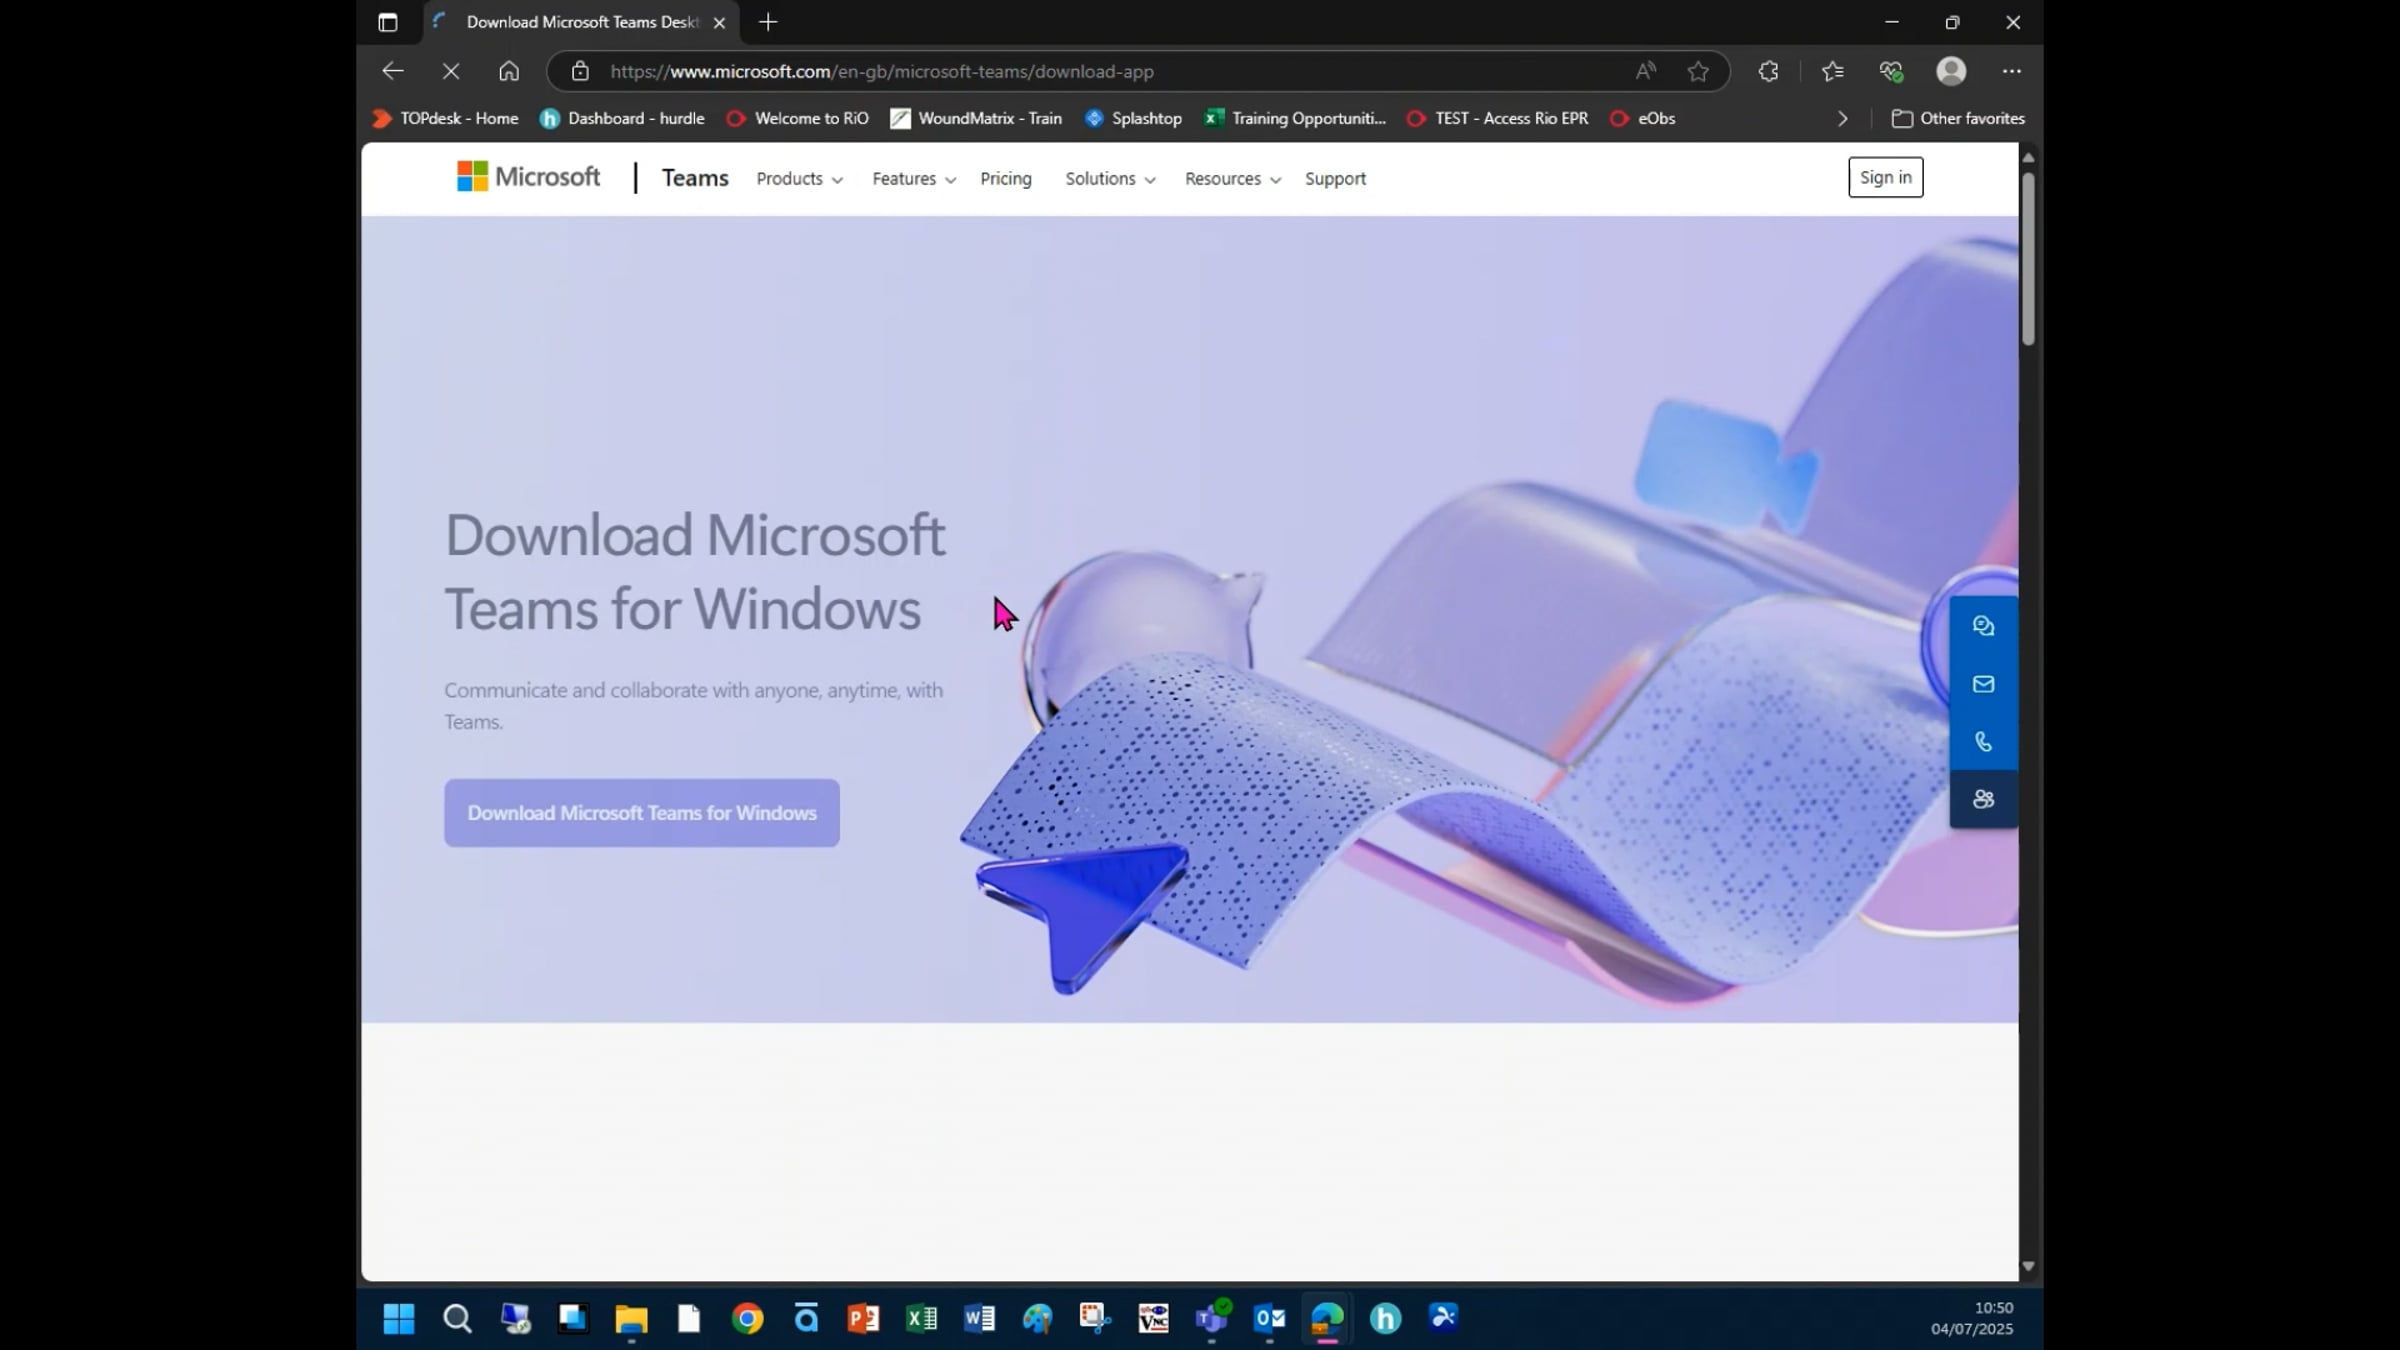2400x1350 pixels.
Task: Click the phone contact icon
Action: tap(1983, 742)
